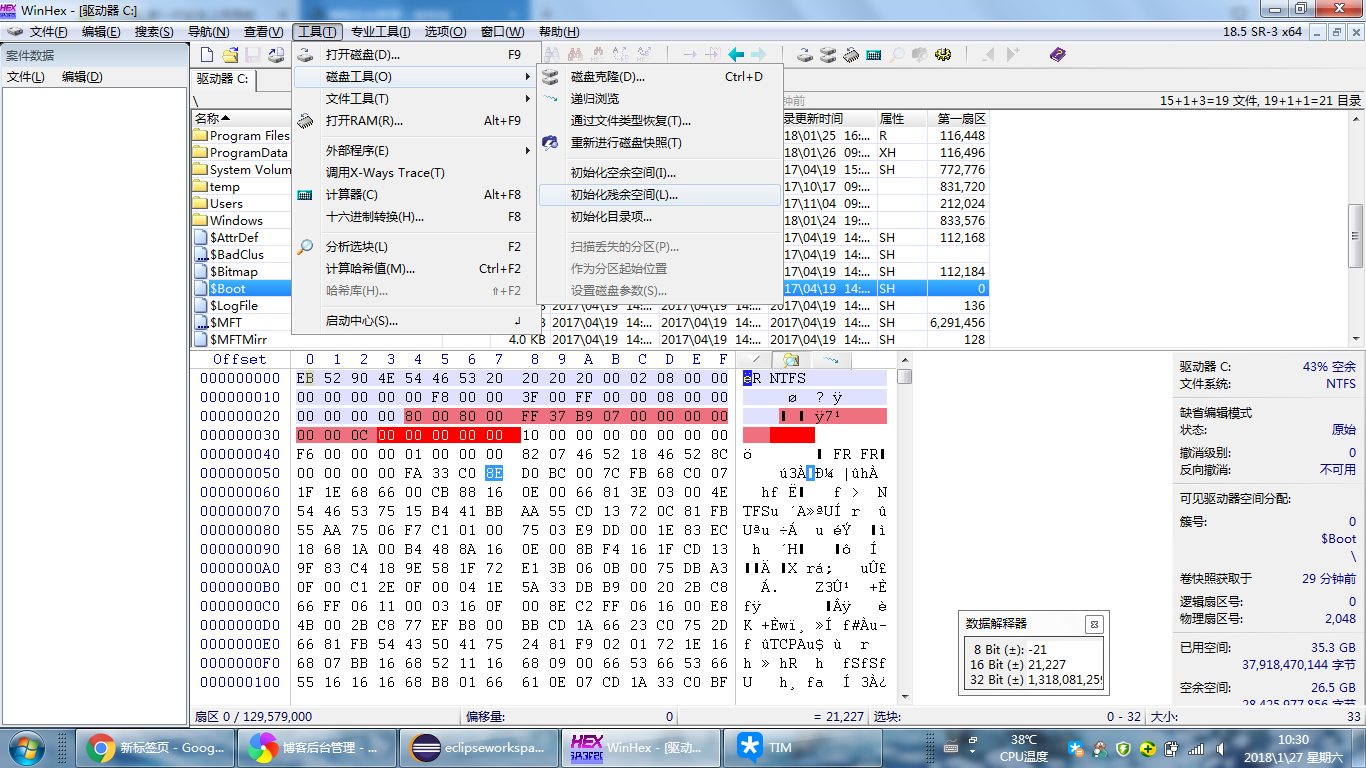Select 计算哈希值(M)... menu item
The width and height of the screenshot is (1366, 768).
414,269
